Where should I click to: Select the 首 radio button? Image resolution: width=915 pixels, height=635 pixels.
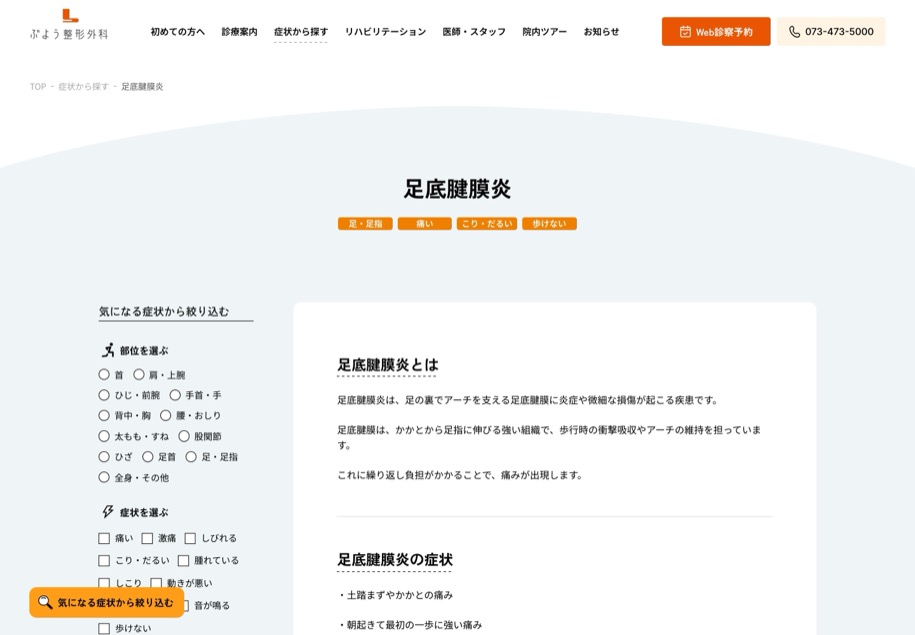point(104,374)
